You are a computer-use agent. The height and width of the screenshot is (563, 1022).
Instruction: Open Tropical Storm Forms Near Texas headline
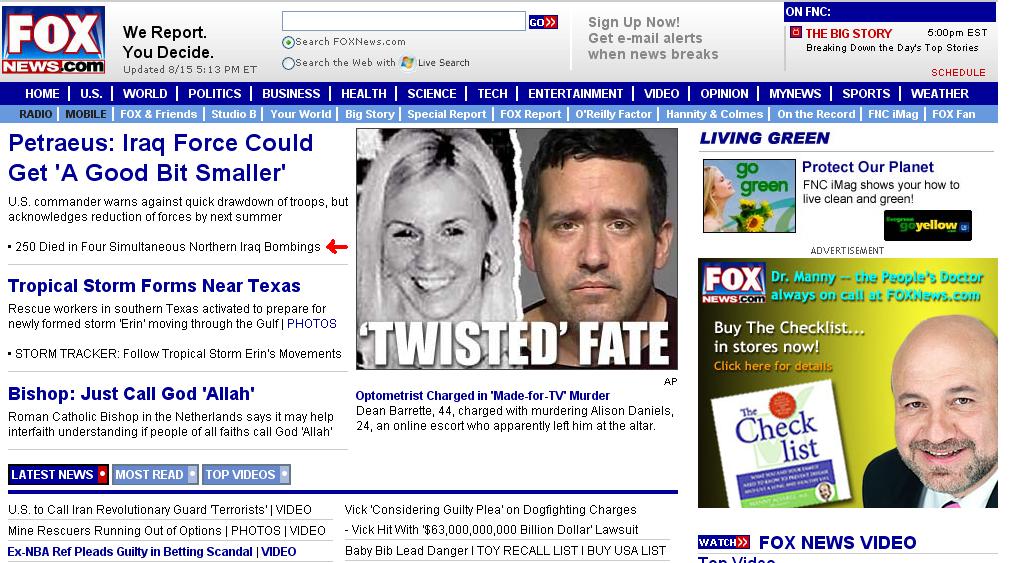pyautogui.click(x=154, y=286)
